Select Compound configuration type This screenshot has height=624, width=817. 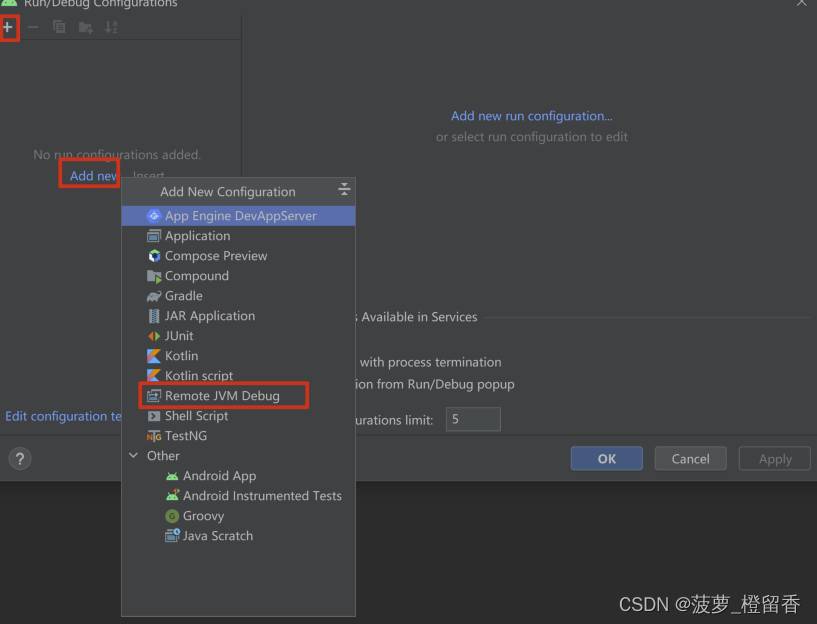(x=238, y=276)
